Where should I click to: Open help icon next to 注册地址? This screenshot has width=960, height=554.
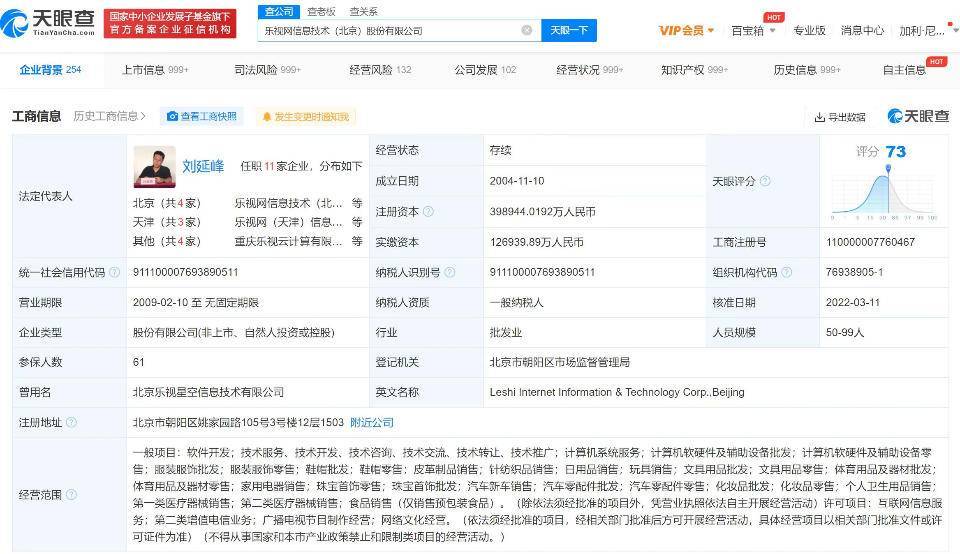coord(72,422)
